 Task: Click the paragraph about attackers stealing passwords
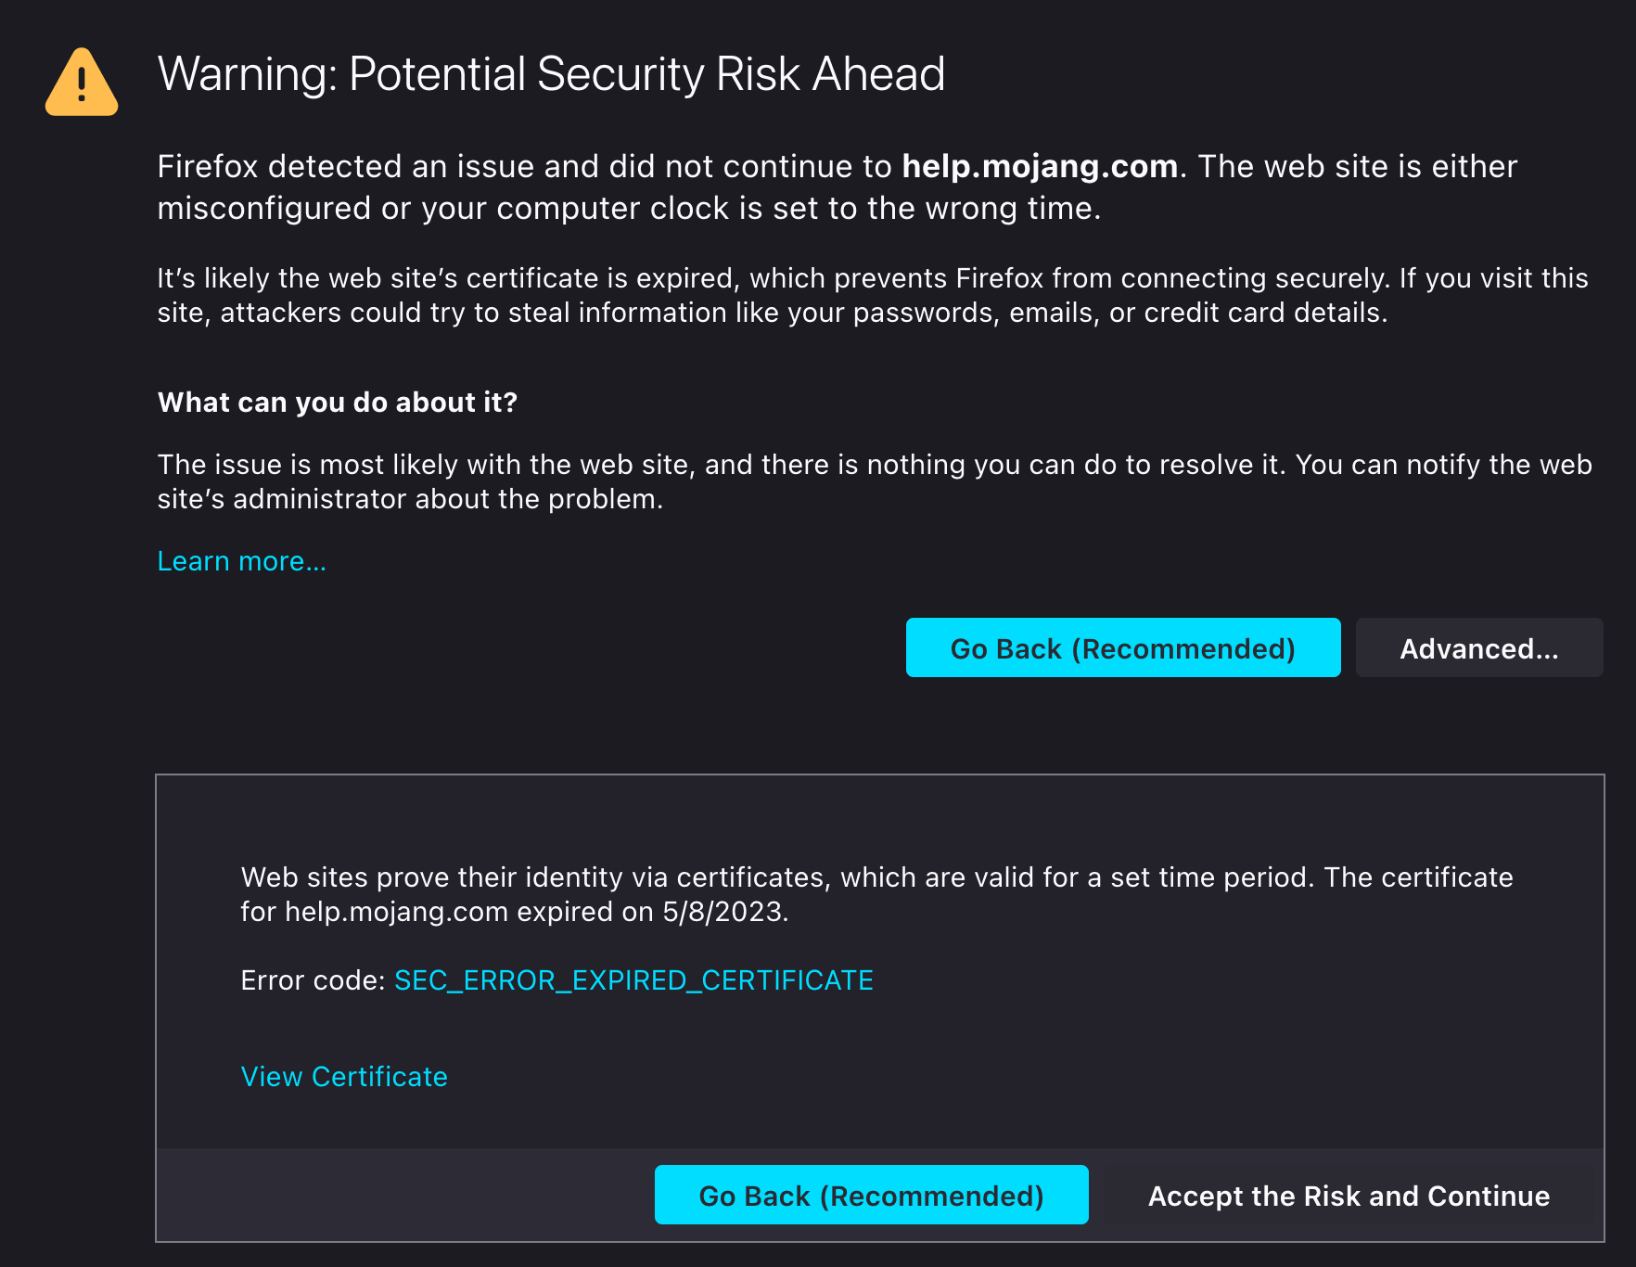click(x=872, y=295)
